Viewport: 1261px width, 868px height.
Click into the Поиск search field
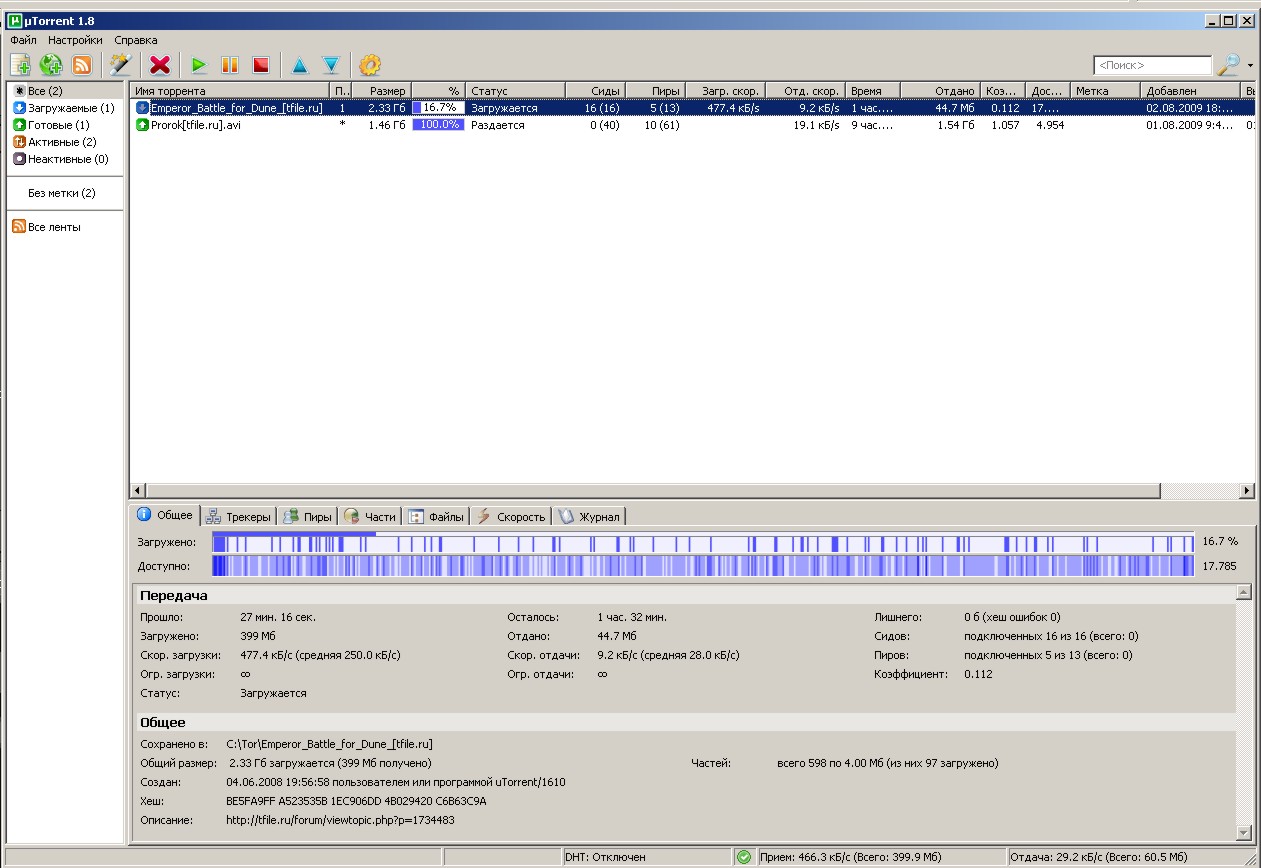tap(1152, 65)
